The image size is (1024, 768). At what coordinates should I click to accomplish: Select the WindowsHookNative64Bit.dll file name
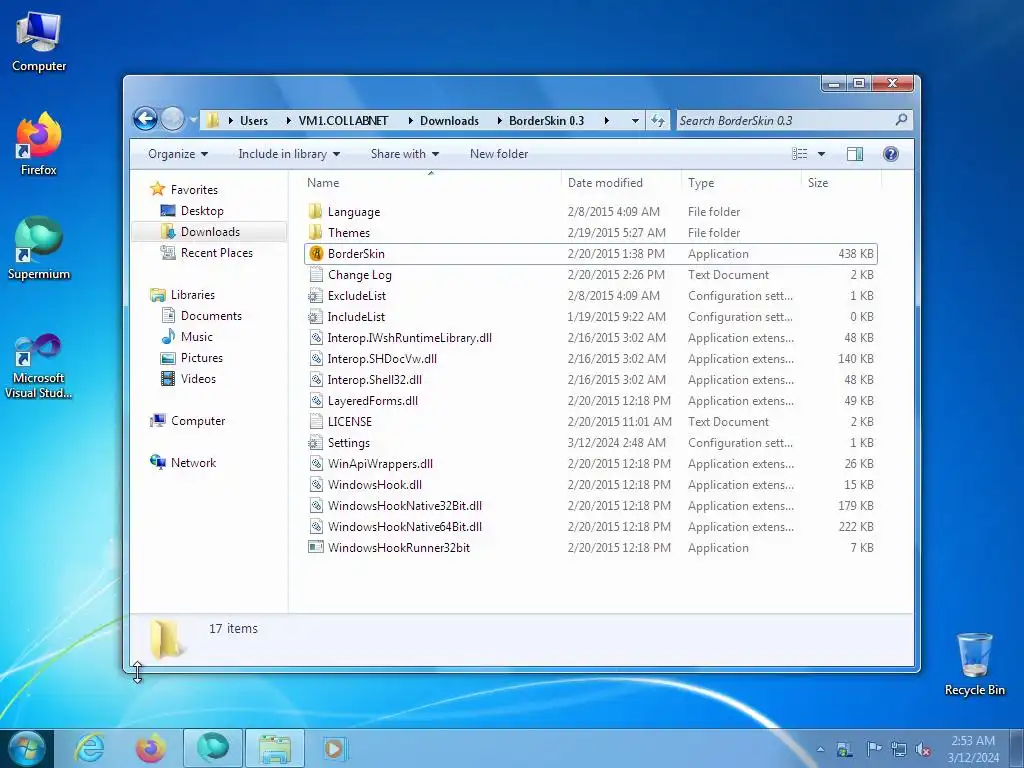coord(405,526)
